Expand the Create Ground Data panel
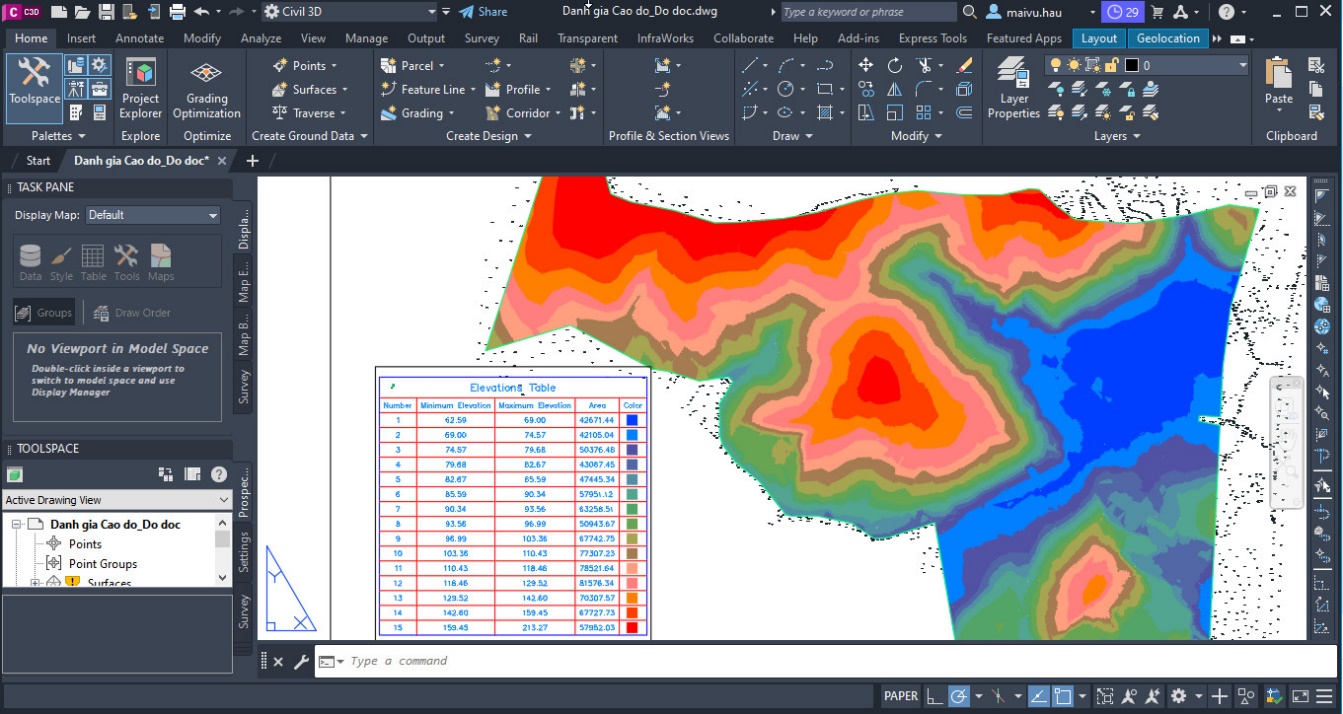1343x714 pixels. (310, 136)
